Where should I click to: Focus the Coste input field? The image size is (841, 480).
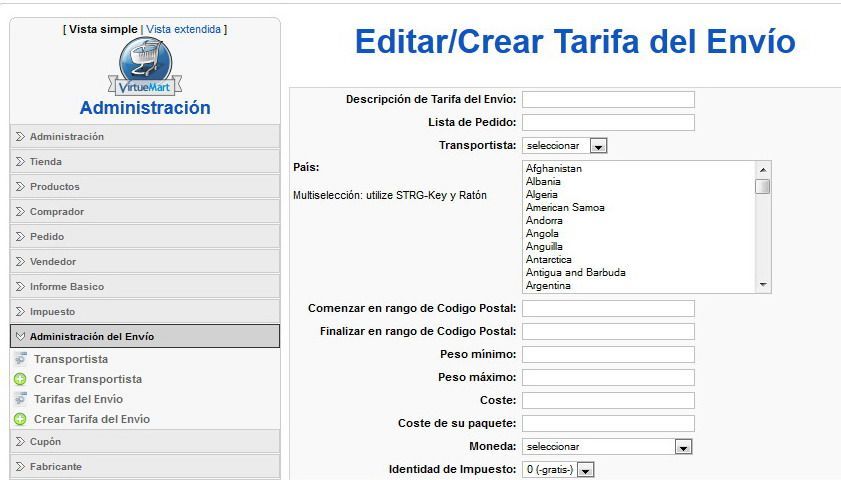pos(608,400)
